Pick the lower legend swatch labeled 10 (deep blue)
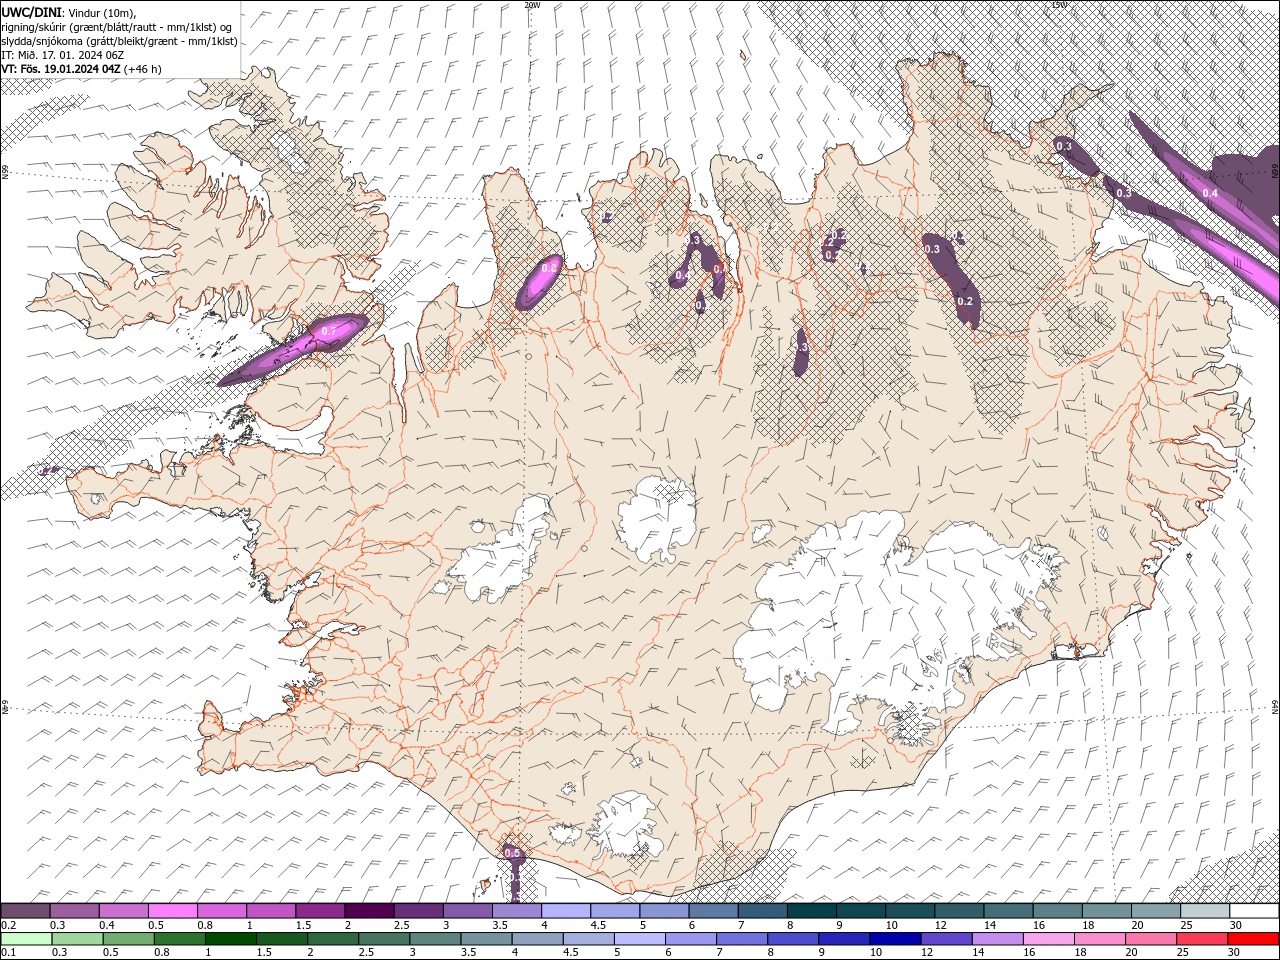This screenshot has width=1280, height=960. (894, 939)
